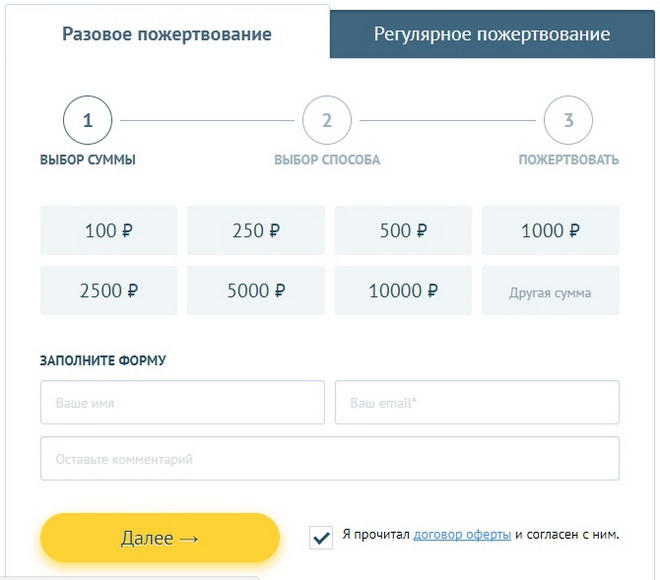The height and width of the screenshot is (580, 660).
Task: Uncheck the offer agreement checkbox
Action: 321,537
